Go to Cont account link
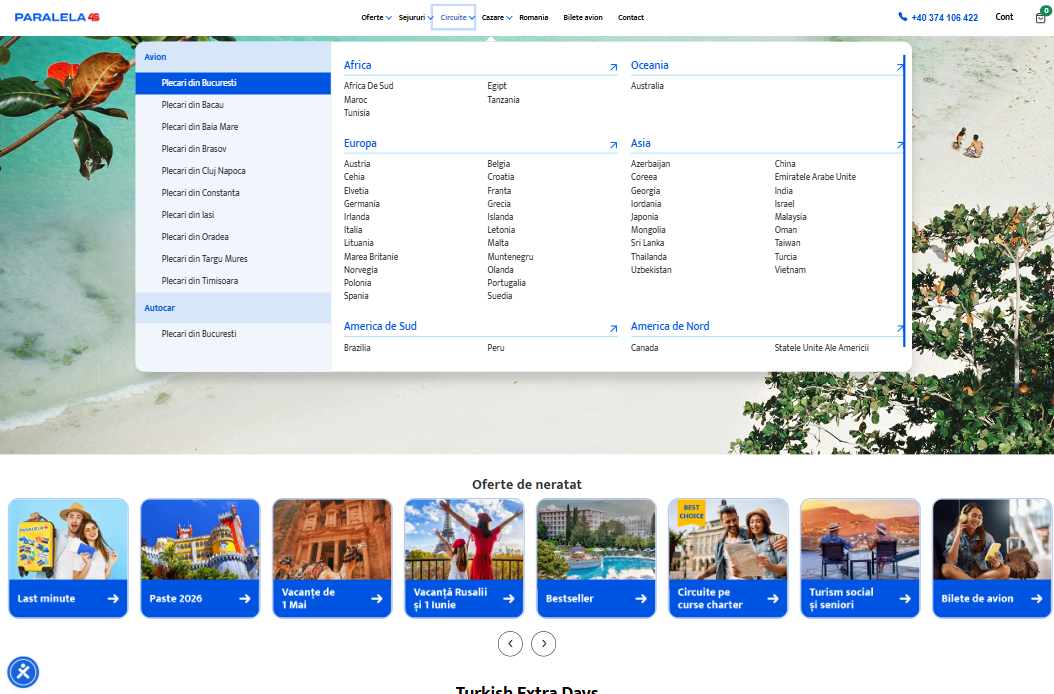The width and height of the screenshot is (1054, 694). point(1004,17)
